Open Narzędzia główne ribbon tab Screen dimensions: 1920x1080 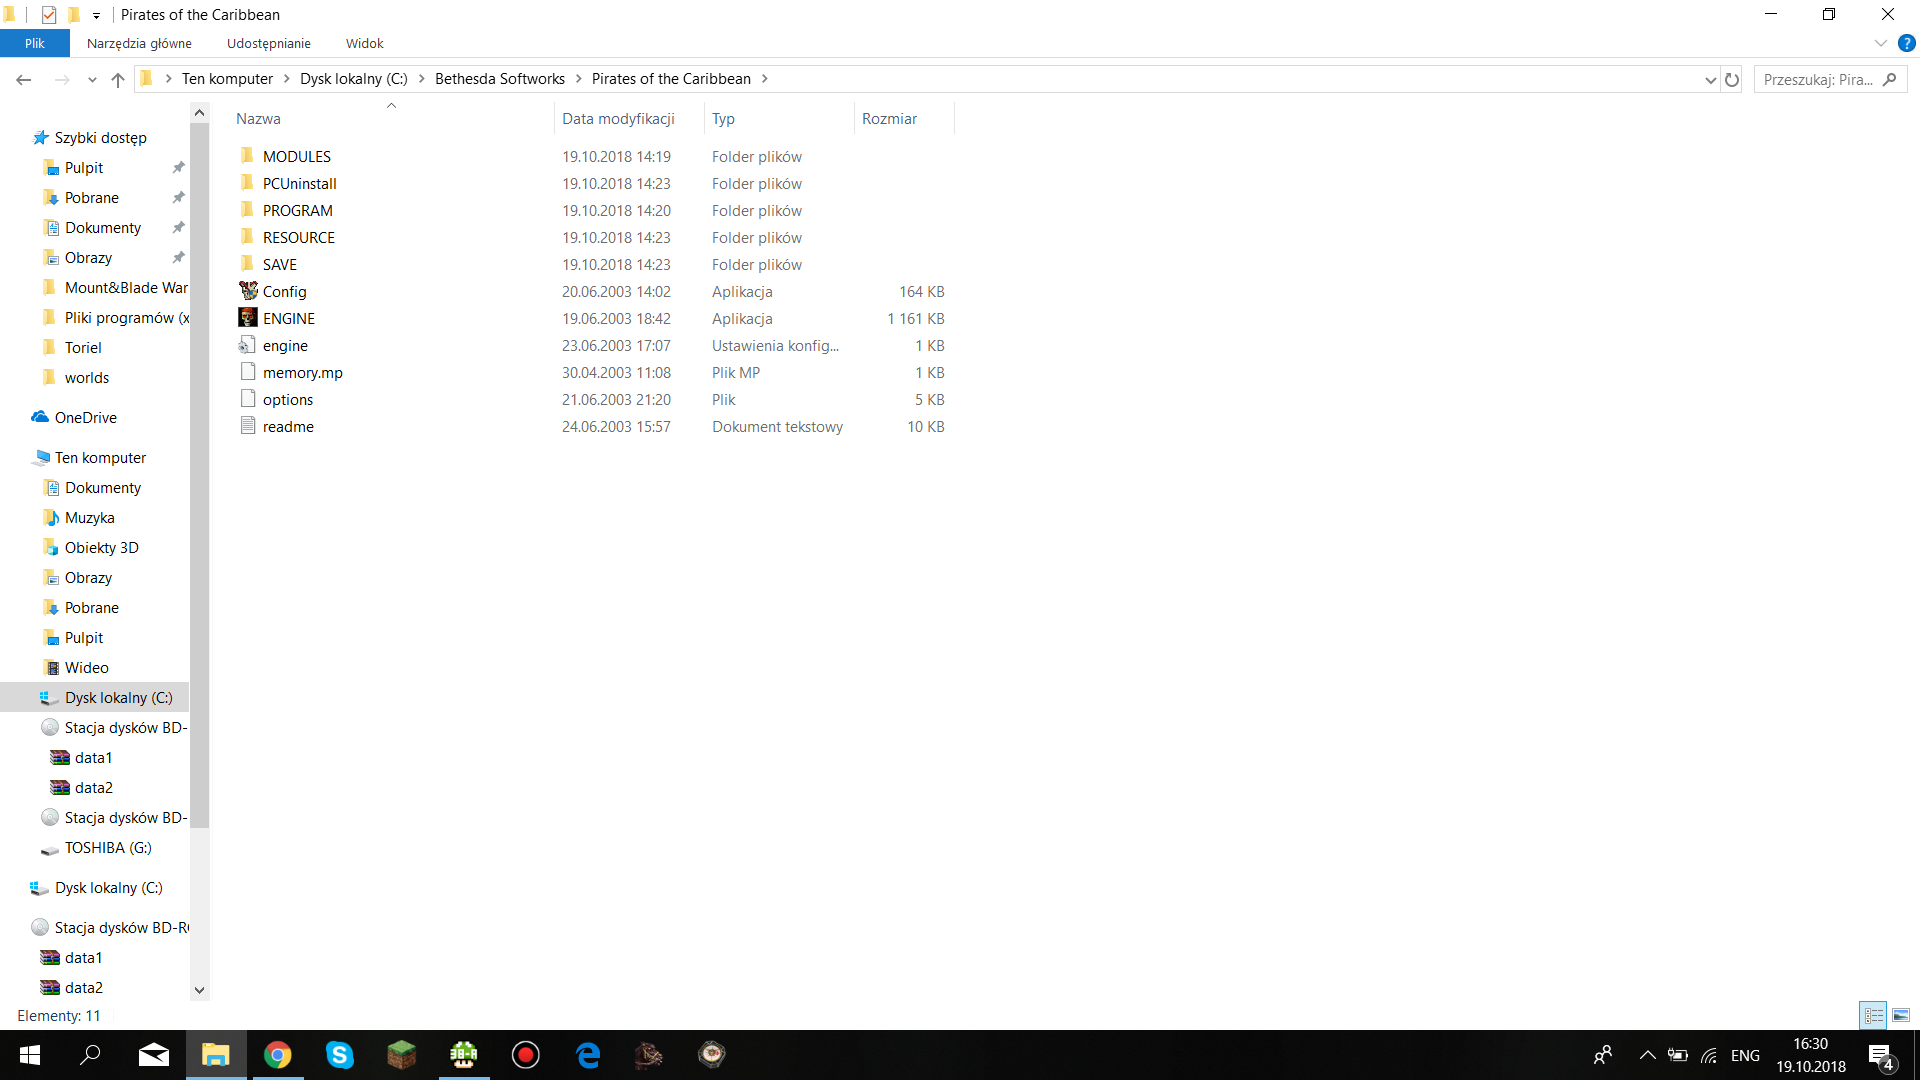(139, 43)
